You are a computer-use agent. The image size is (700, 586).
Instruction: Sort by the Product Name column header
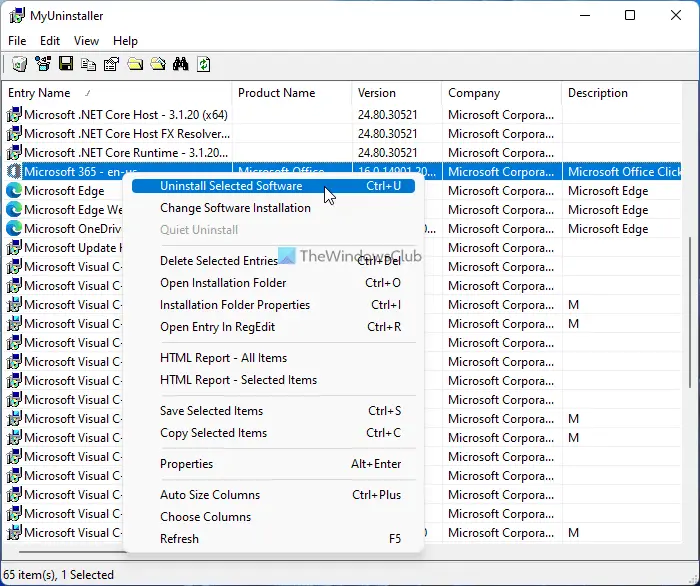pyautogui.click(x=292, y=93)
